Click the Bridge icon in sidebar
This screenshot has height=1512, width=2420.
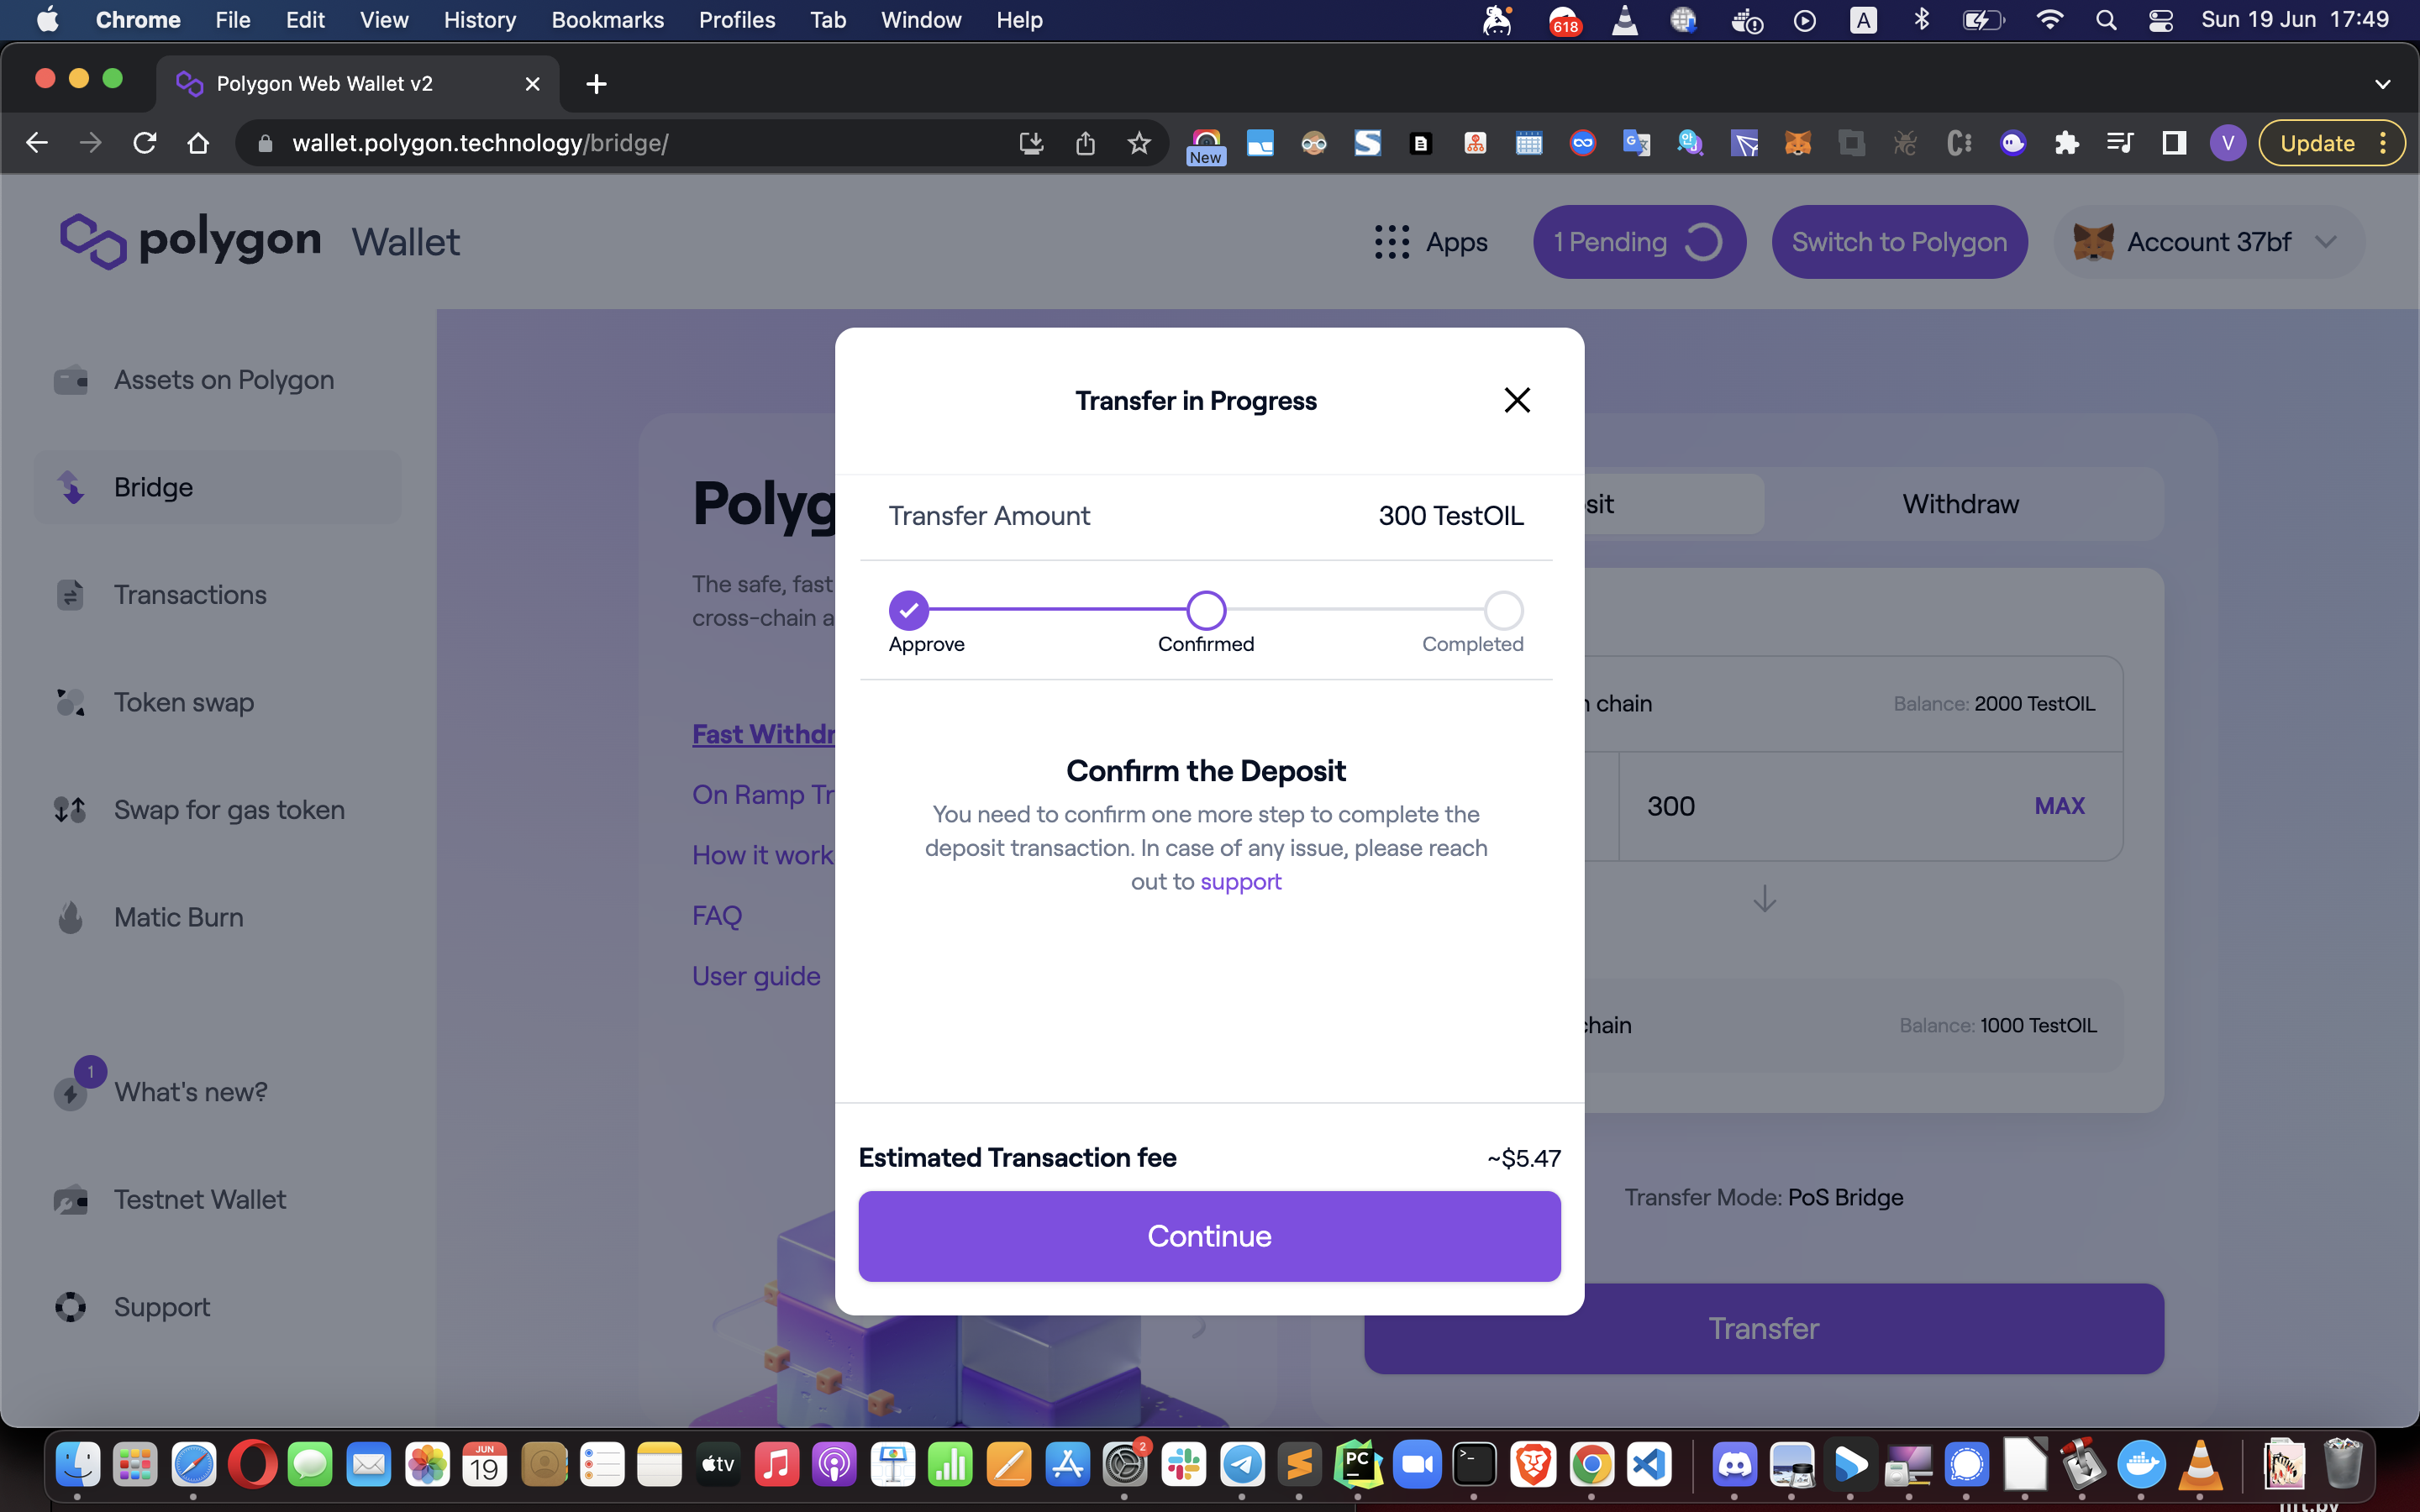click(71, 487)
